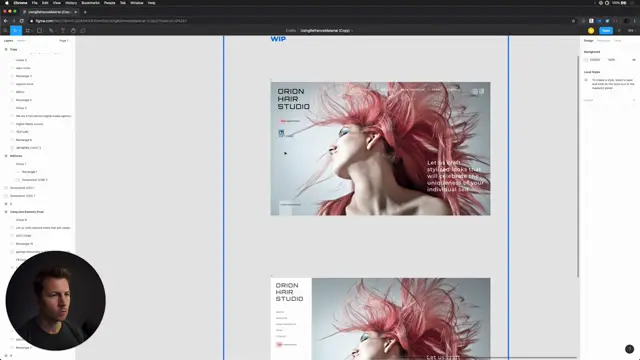
Task: Click the browser back arrow
Action: coord(5,21)
